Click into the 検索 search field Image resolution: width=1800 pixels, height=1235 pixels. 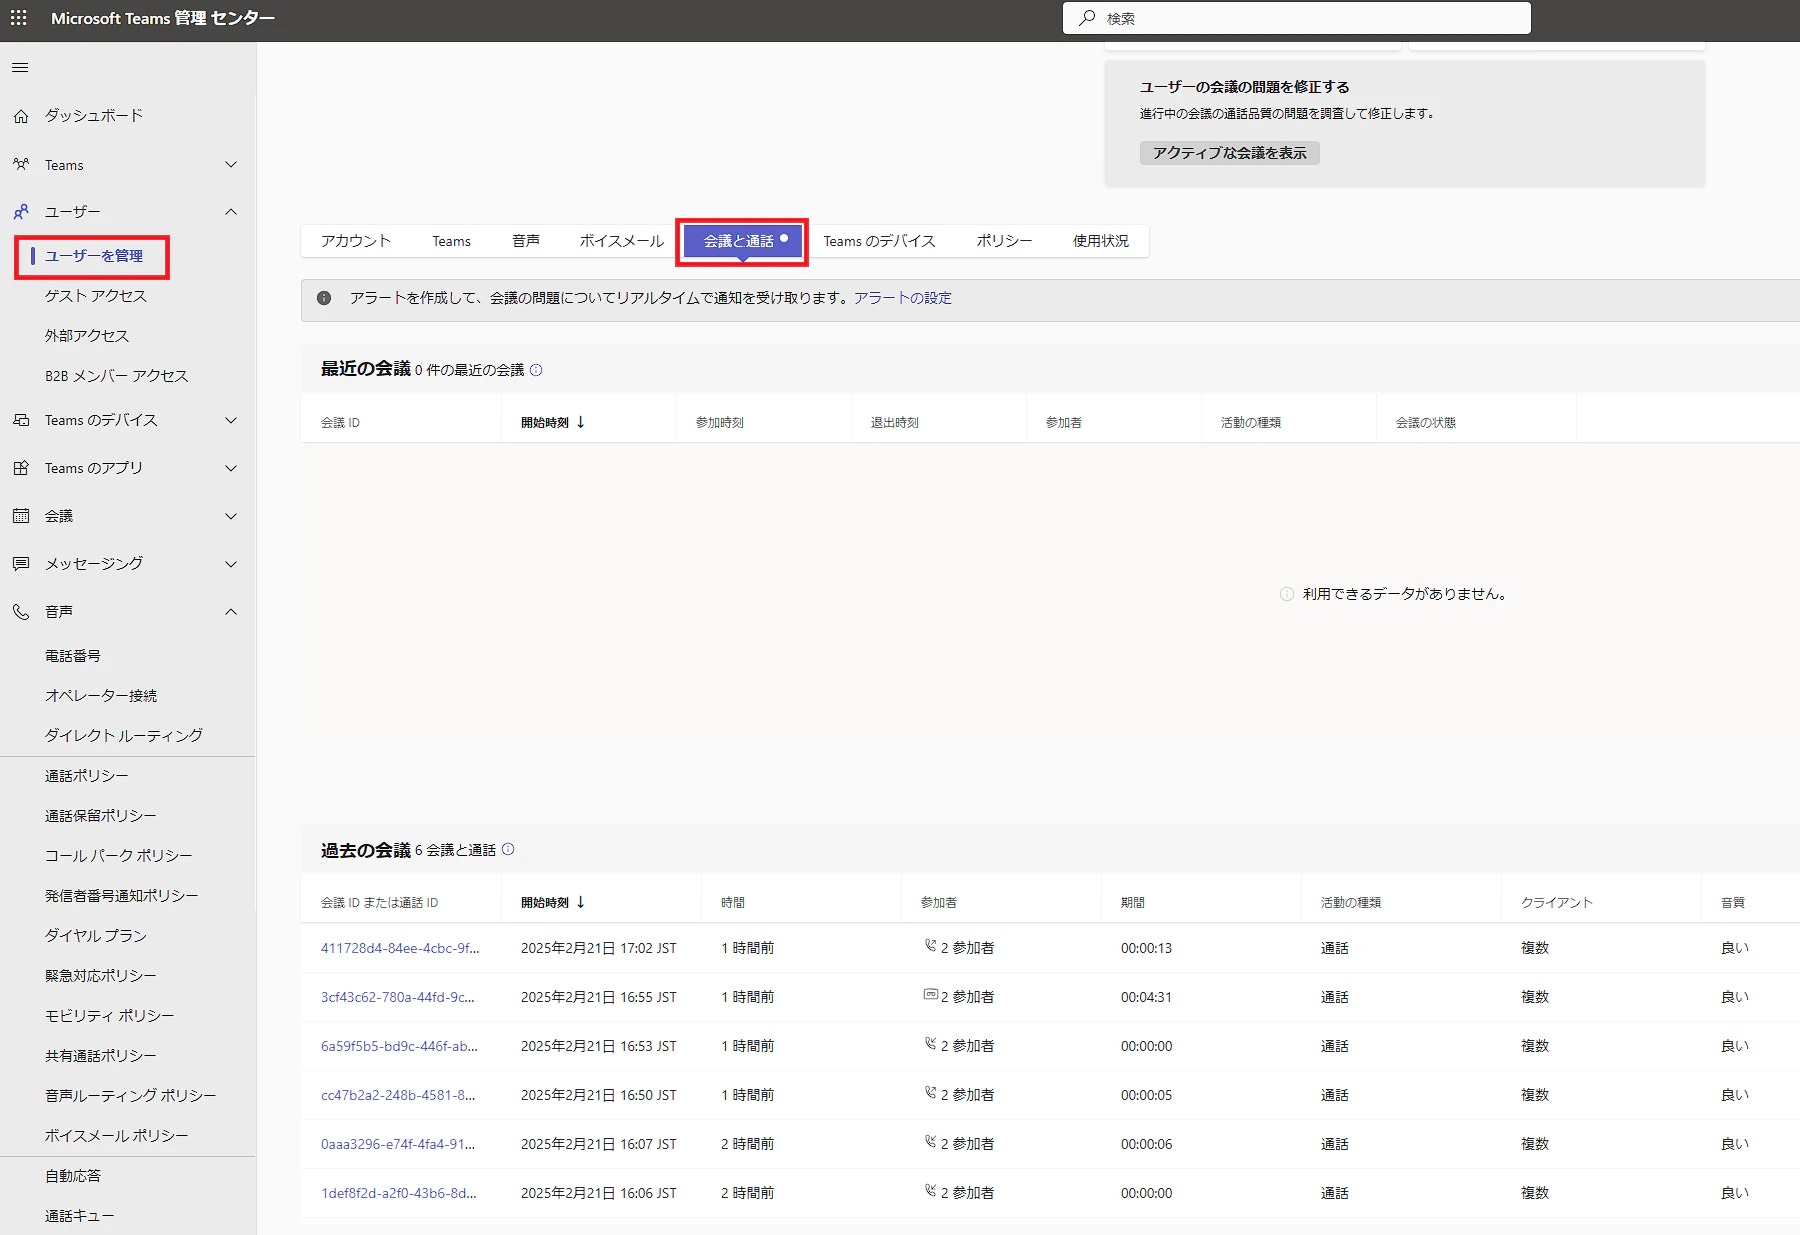coord(1297,18)
